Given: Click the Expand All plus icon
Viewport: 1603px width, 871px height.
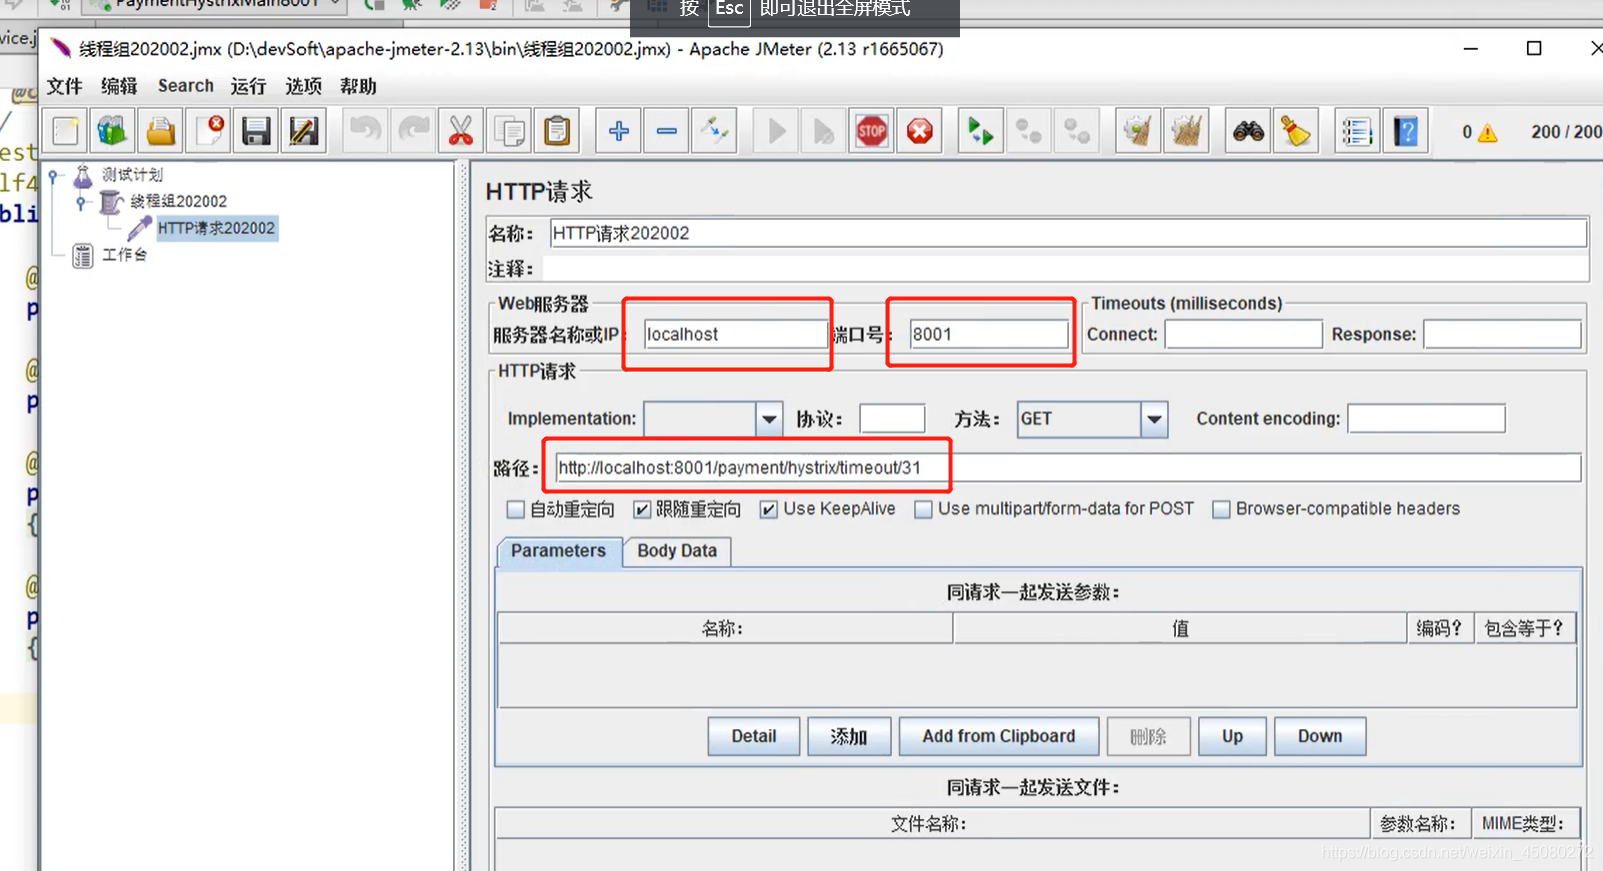Looking at the screenshot, I should pyautogui.click(x=619, y=131).
